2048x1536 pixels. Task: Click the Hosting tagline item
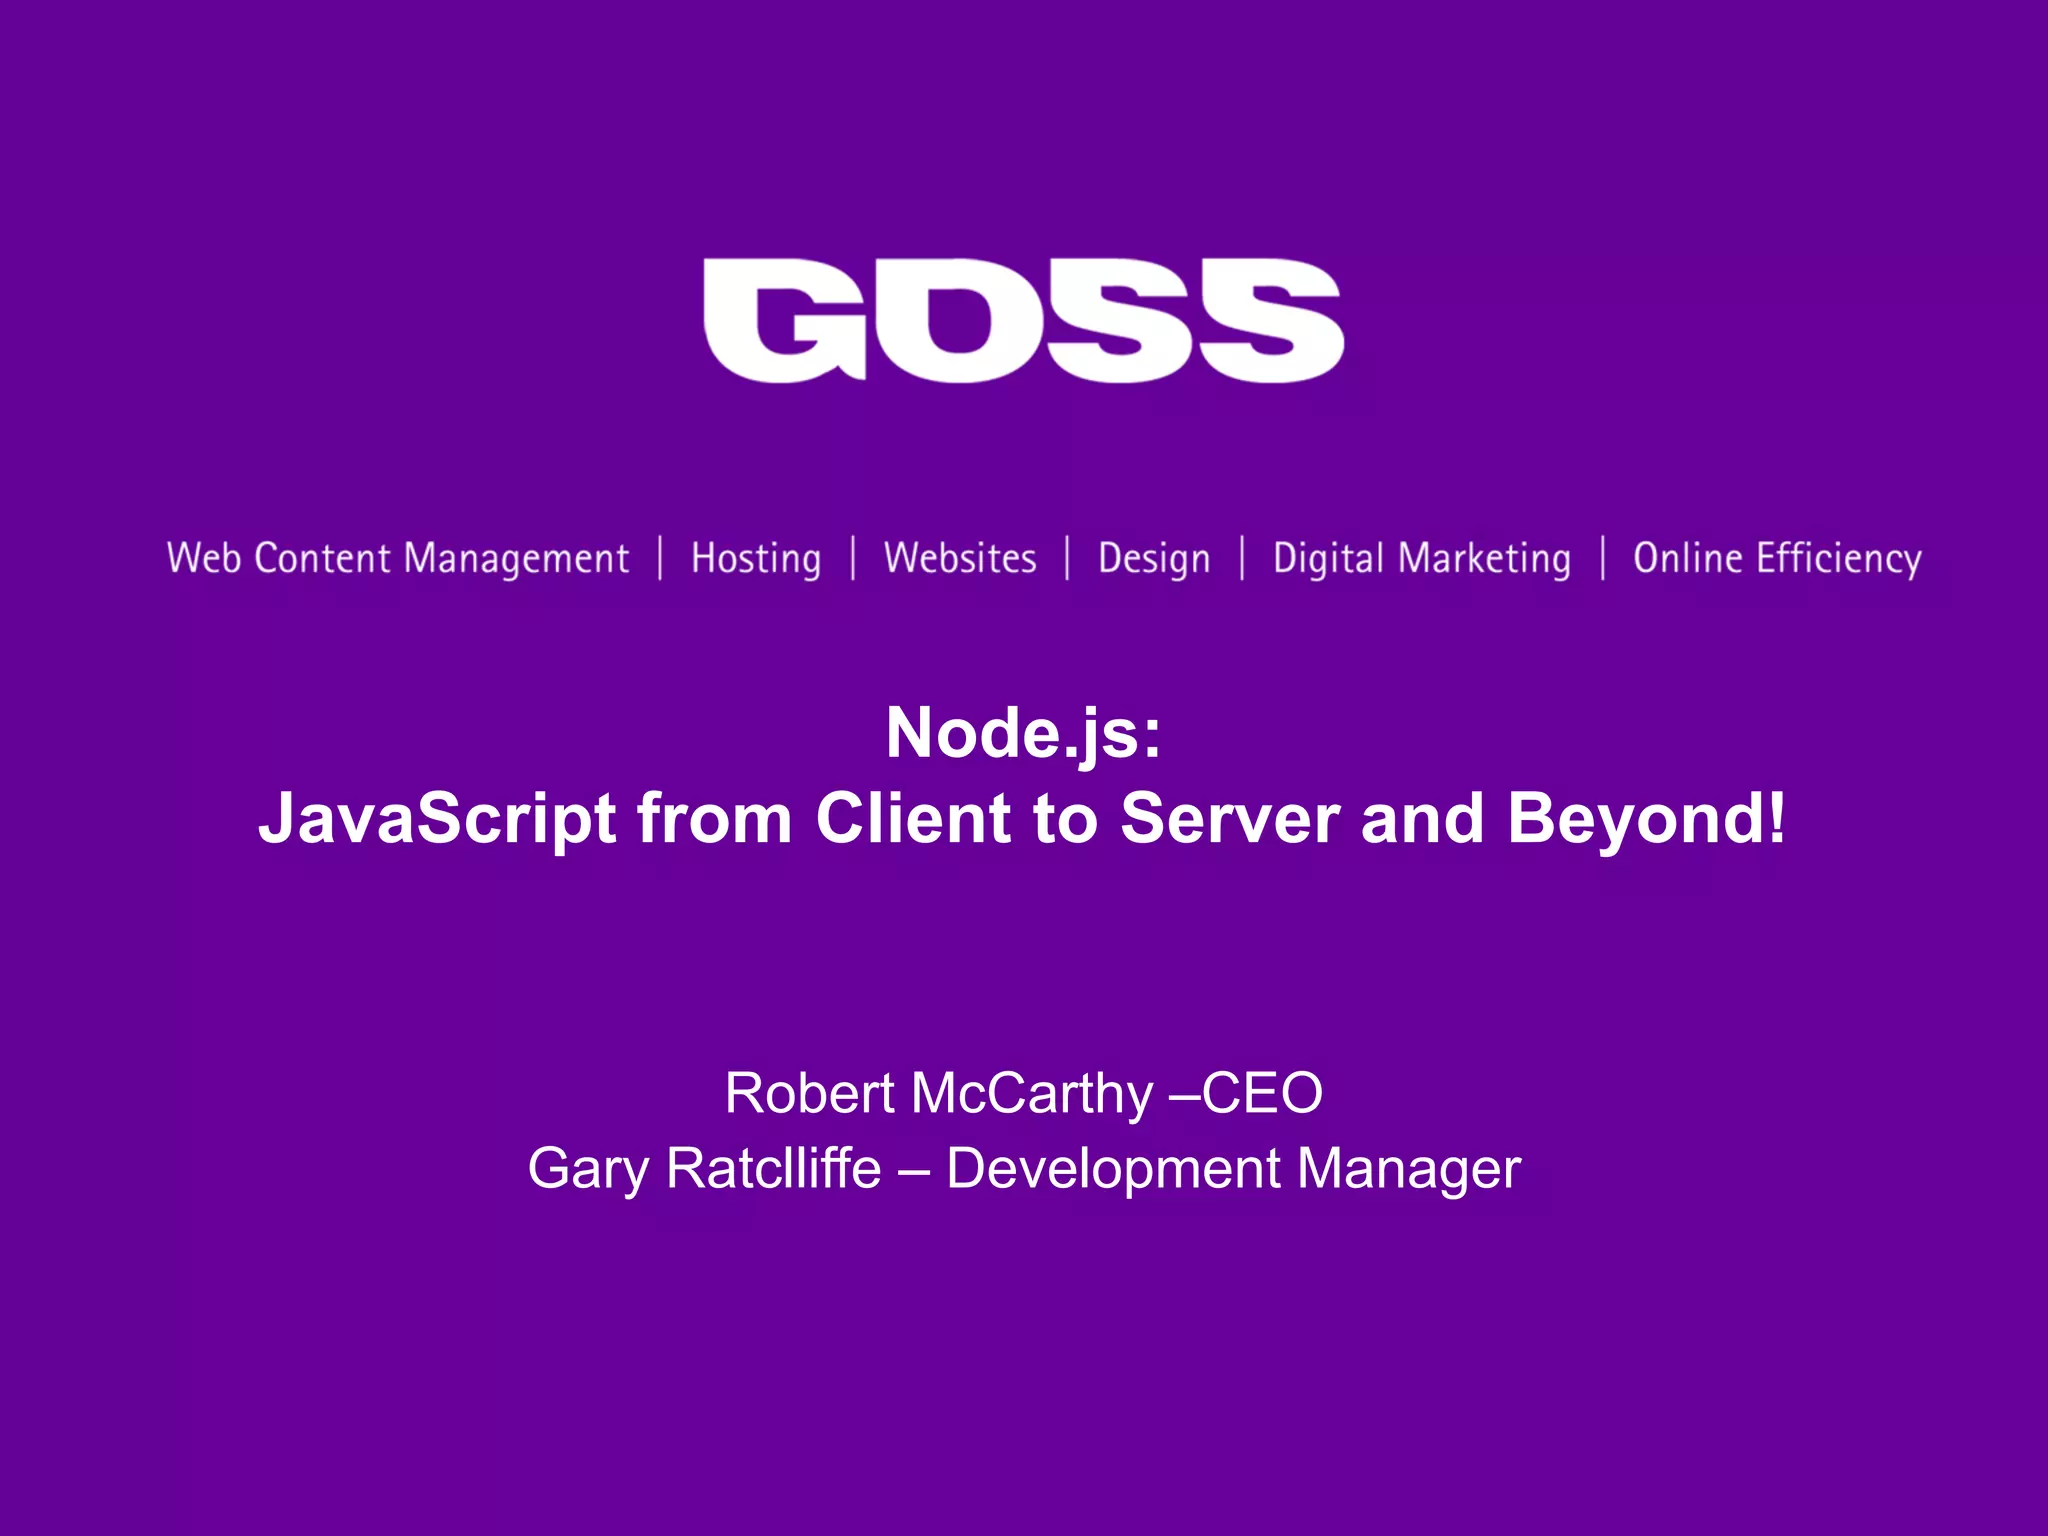[756, 558]
